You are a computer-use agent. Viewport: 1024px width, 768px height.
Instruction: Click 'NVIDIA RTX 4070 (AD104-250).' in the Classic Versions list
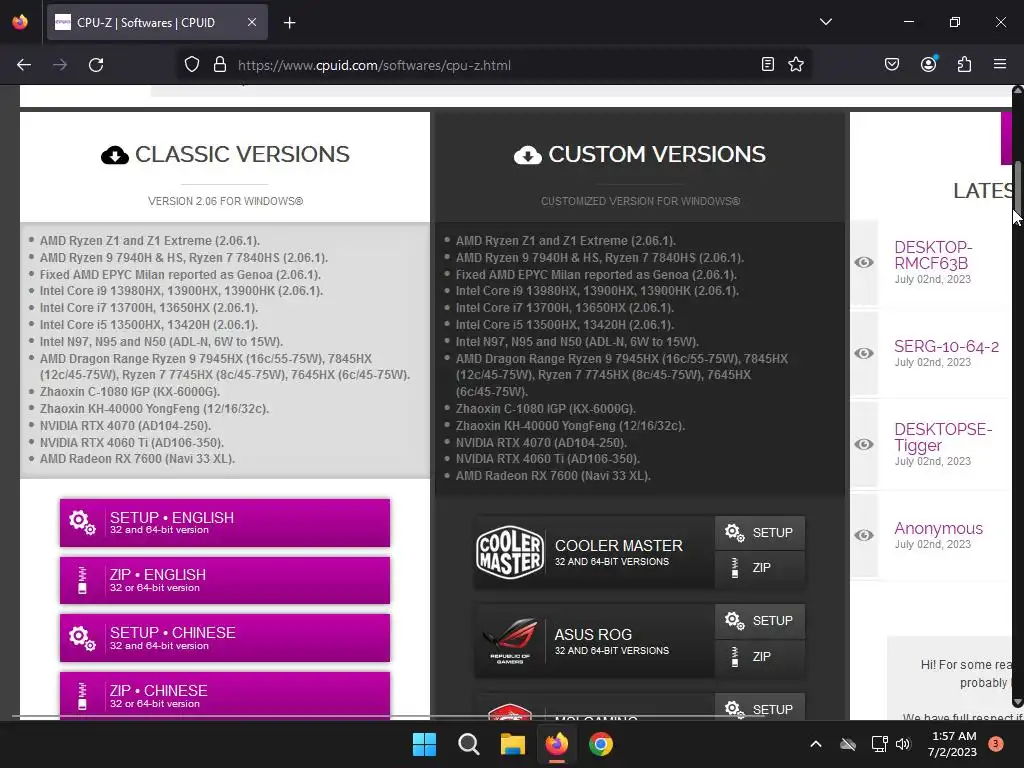pyautogui.click(x=125, y=426)
